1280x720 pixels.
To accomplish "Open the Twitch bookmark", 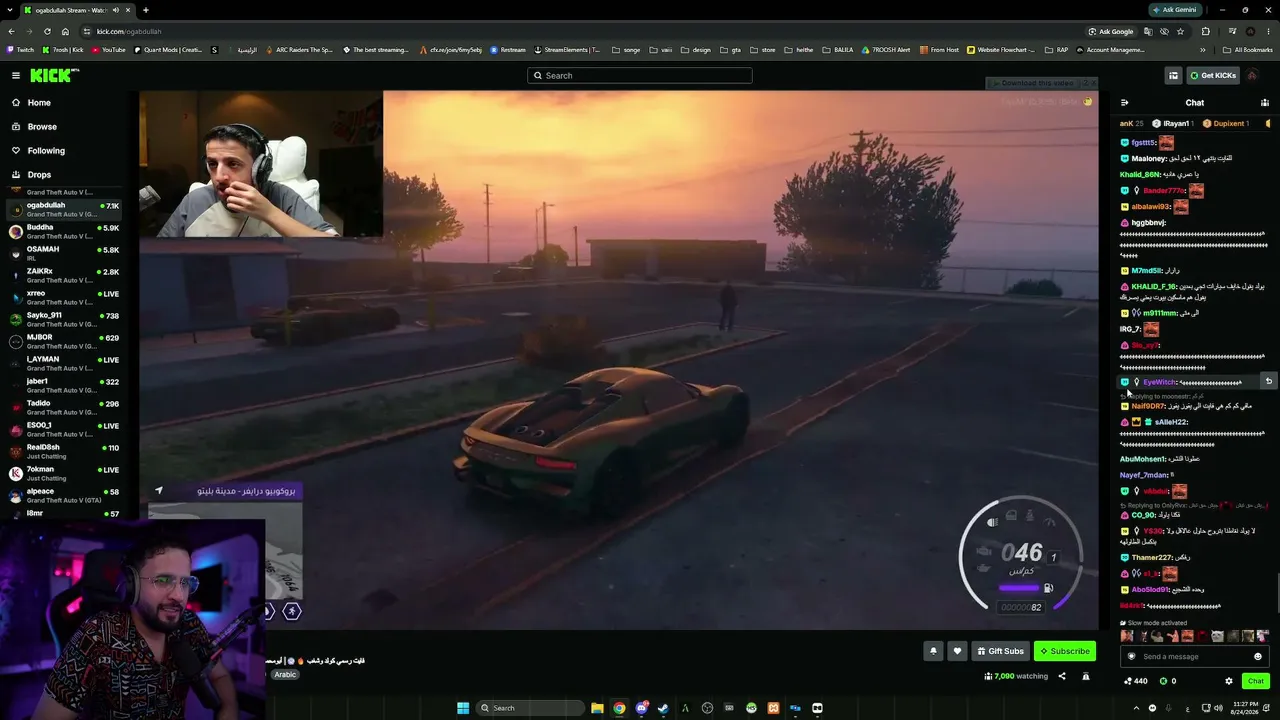I will tap(20, 50).
